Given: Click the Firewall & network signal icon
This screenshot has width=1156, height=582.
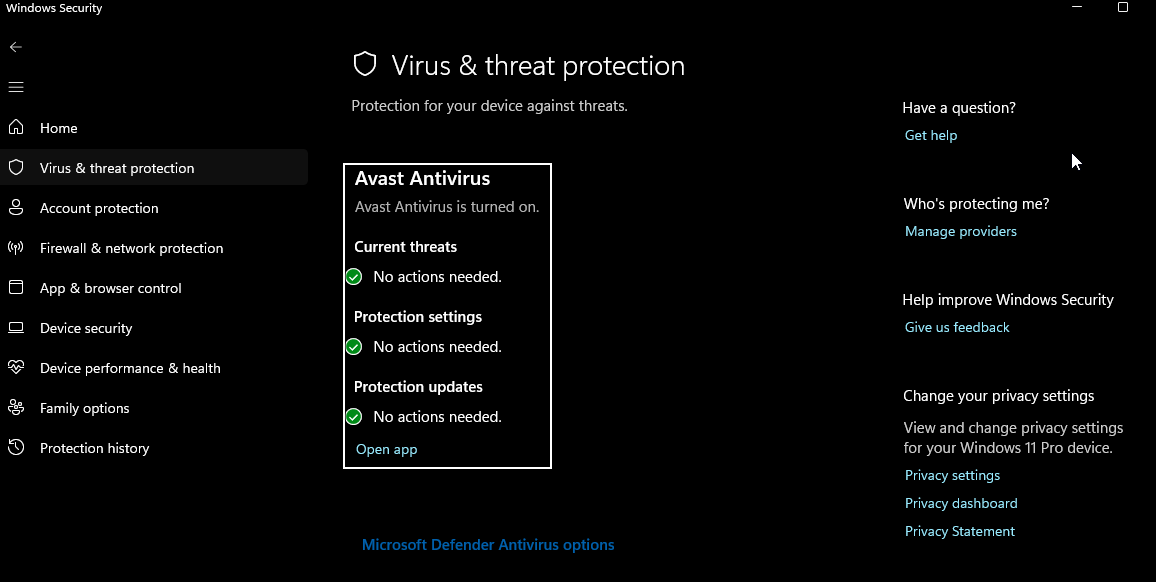Looking at the screenshot, I should tap(16, 247).
